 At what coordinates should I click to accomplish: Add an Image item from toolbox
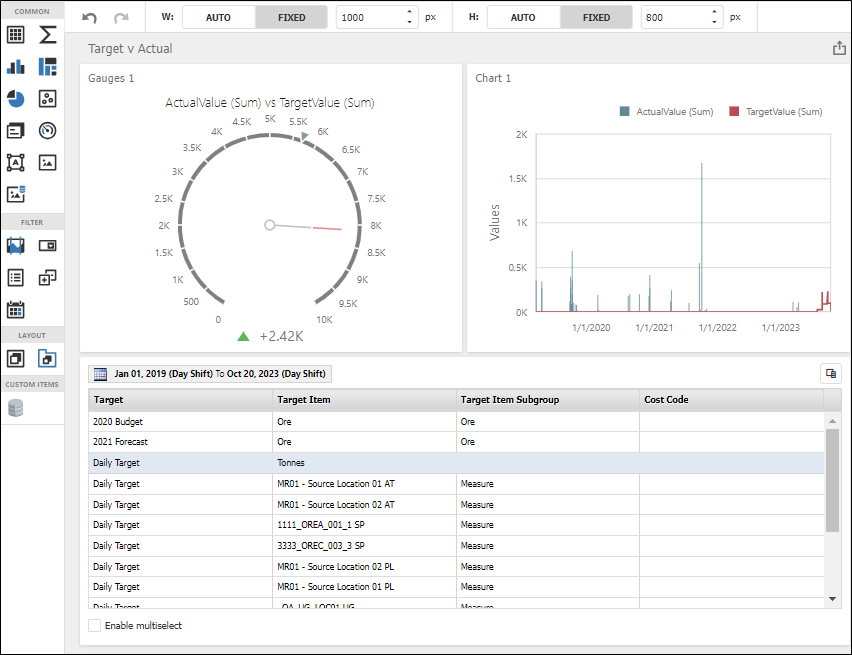[x=48, y=163]
